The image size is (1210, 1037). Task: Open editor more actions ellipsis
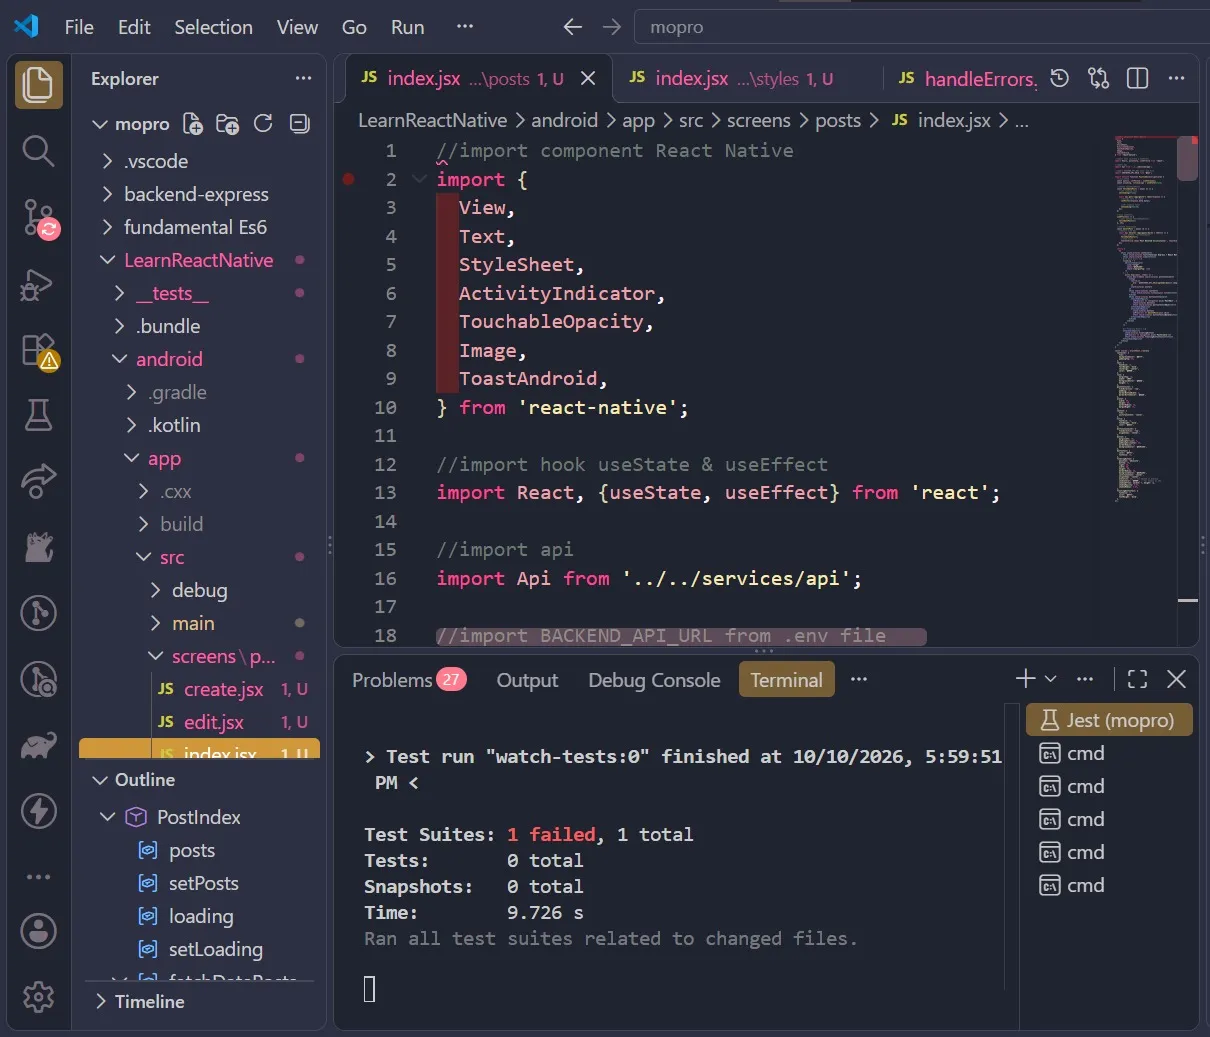coord(1176,78)
